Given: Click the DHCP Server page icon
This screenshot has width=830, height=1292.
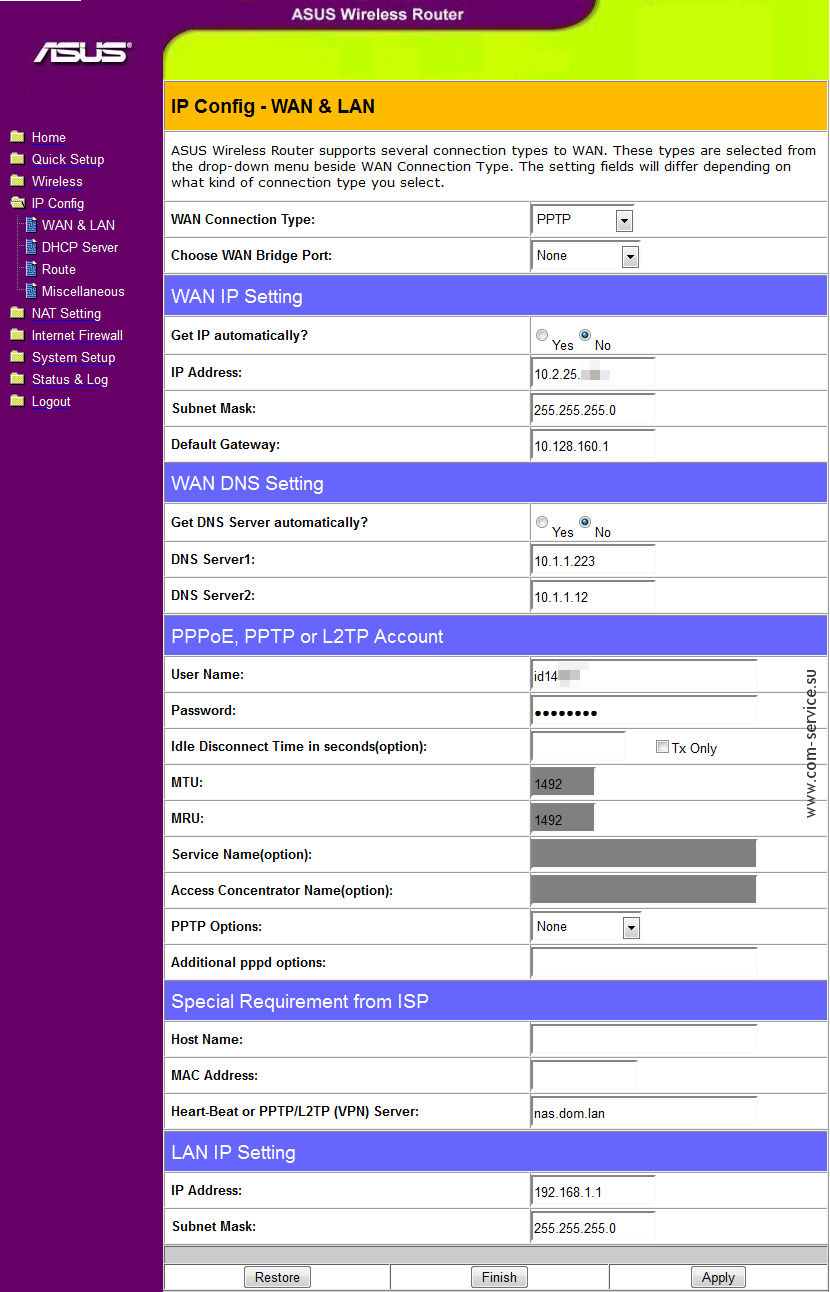Looking at the screenshot, I should click(31, 247).
